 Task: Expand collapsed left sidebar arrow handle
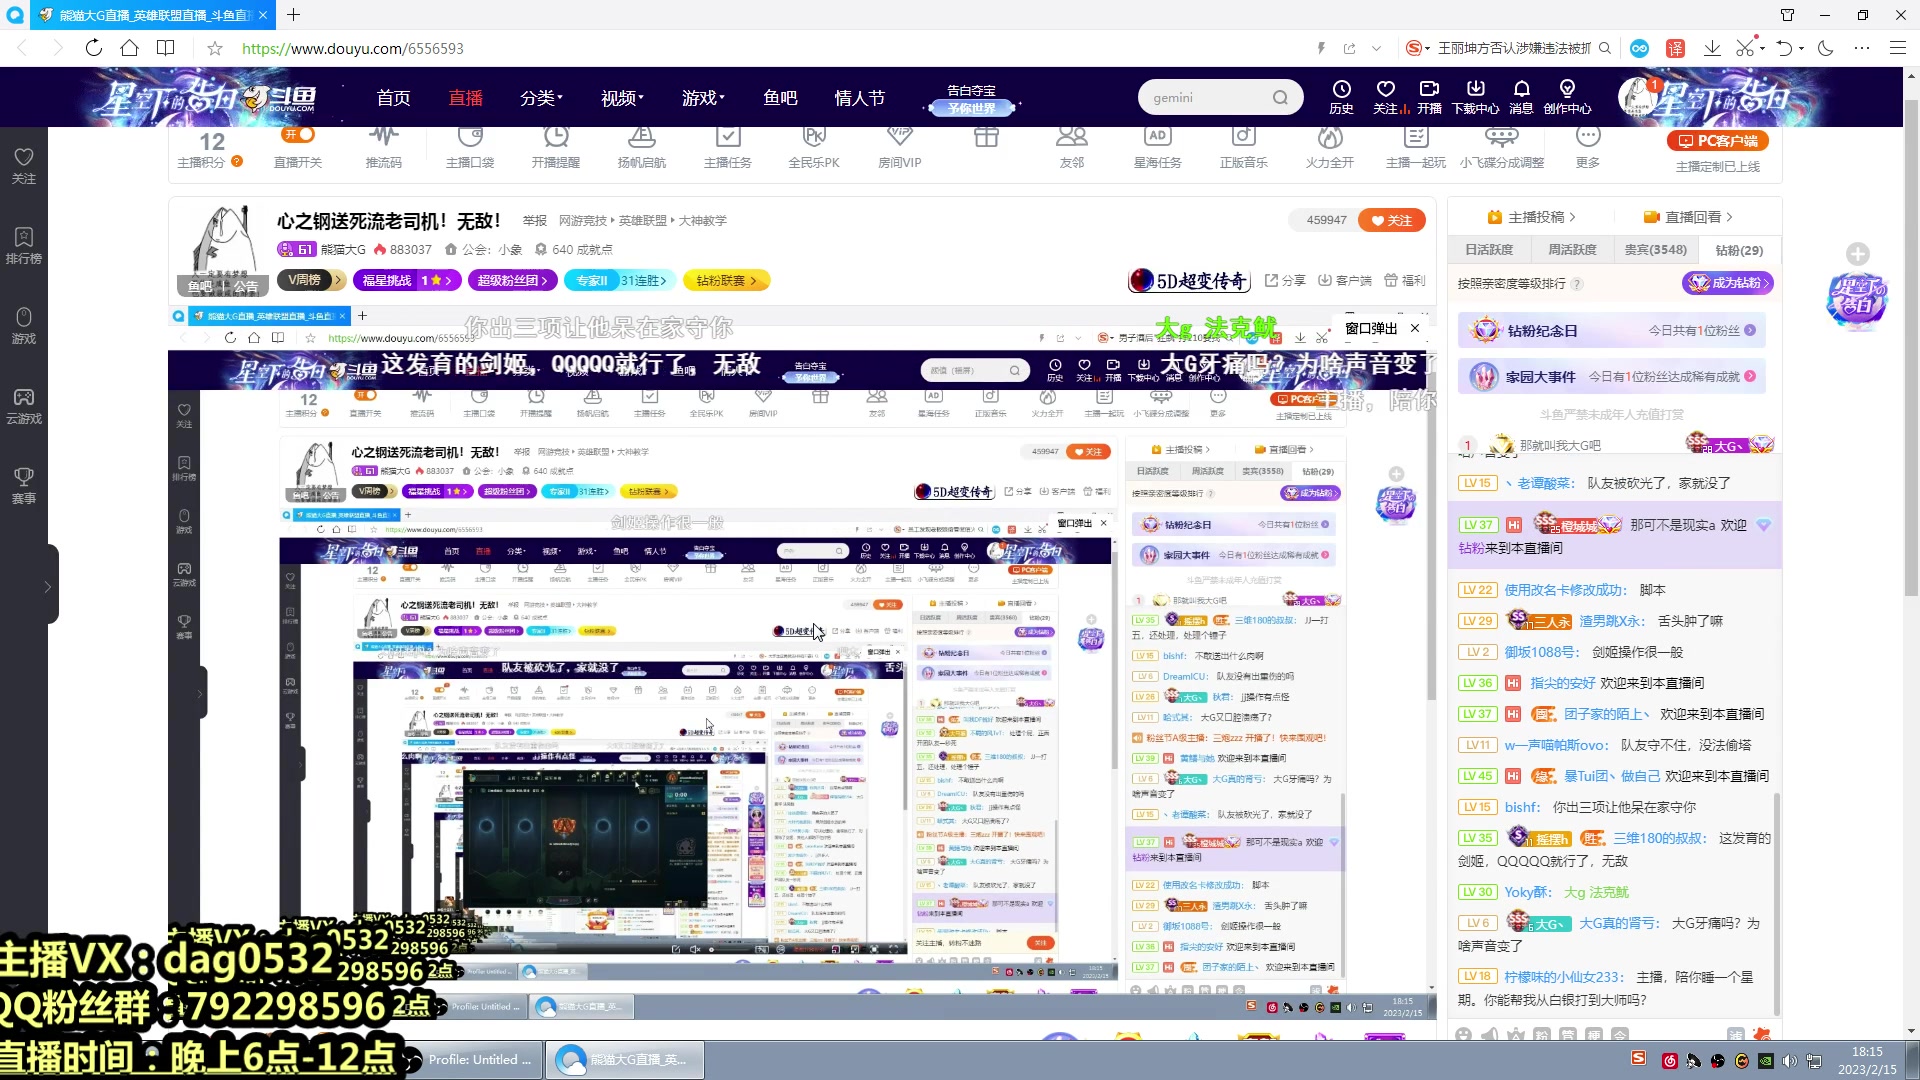click(47, 587)
